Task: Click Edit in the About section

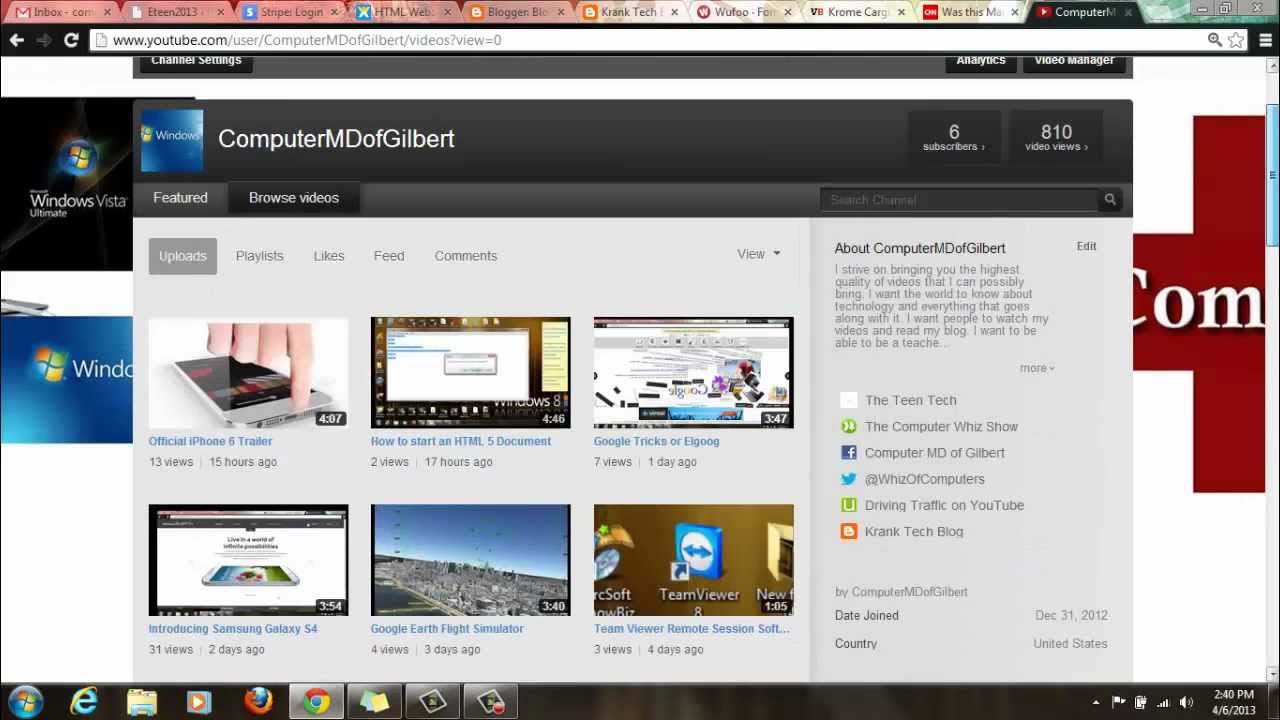Action: point(1086,246)
